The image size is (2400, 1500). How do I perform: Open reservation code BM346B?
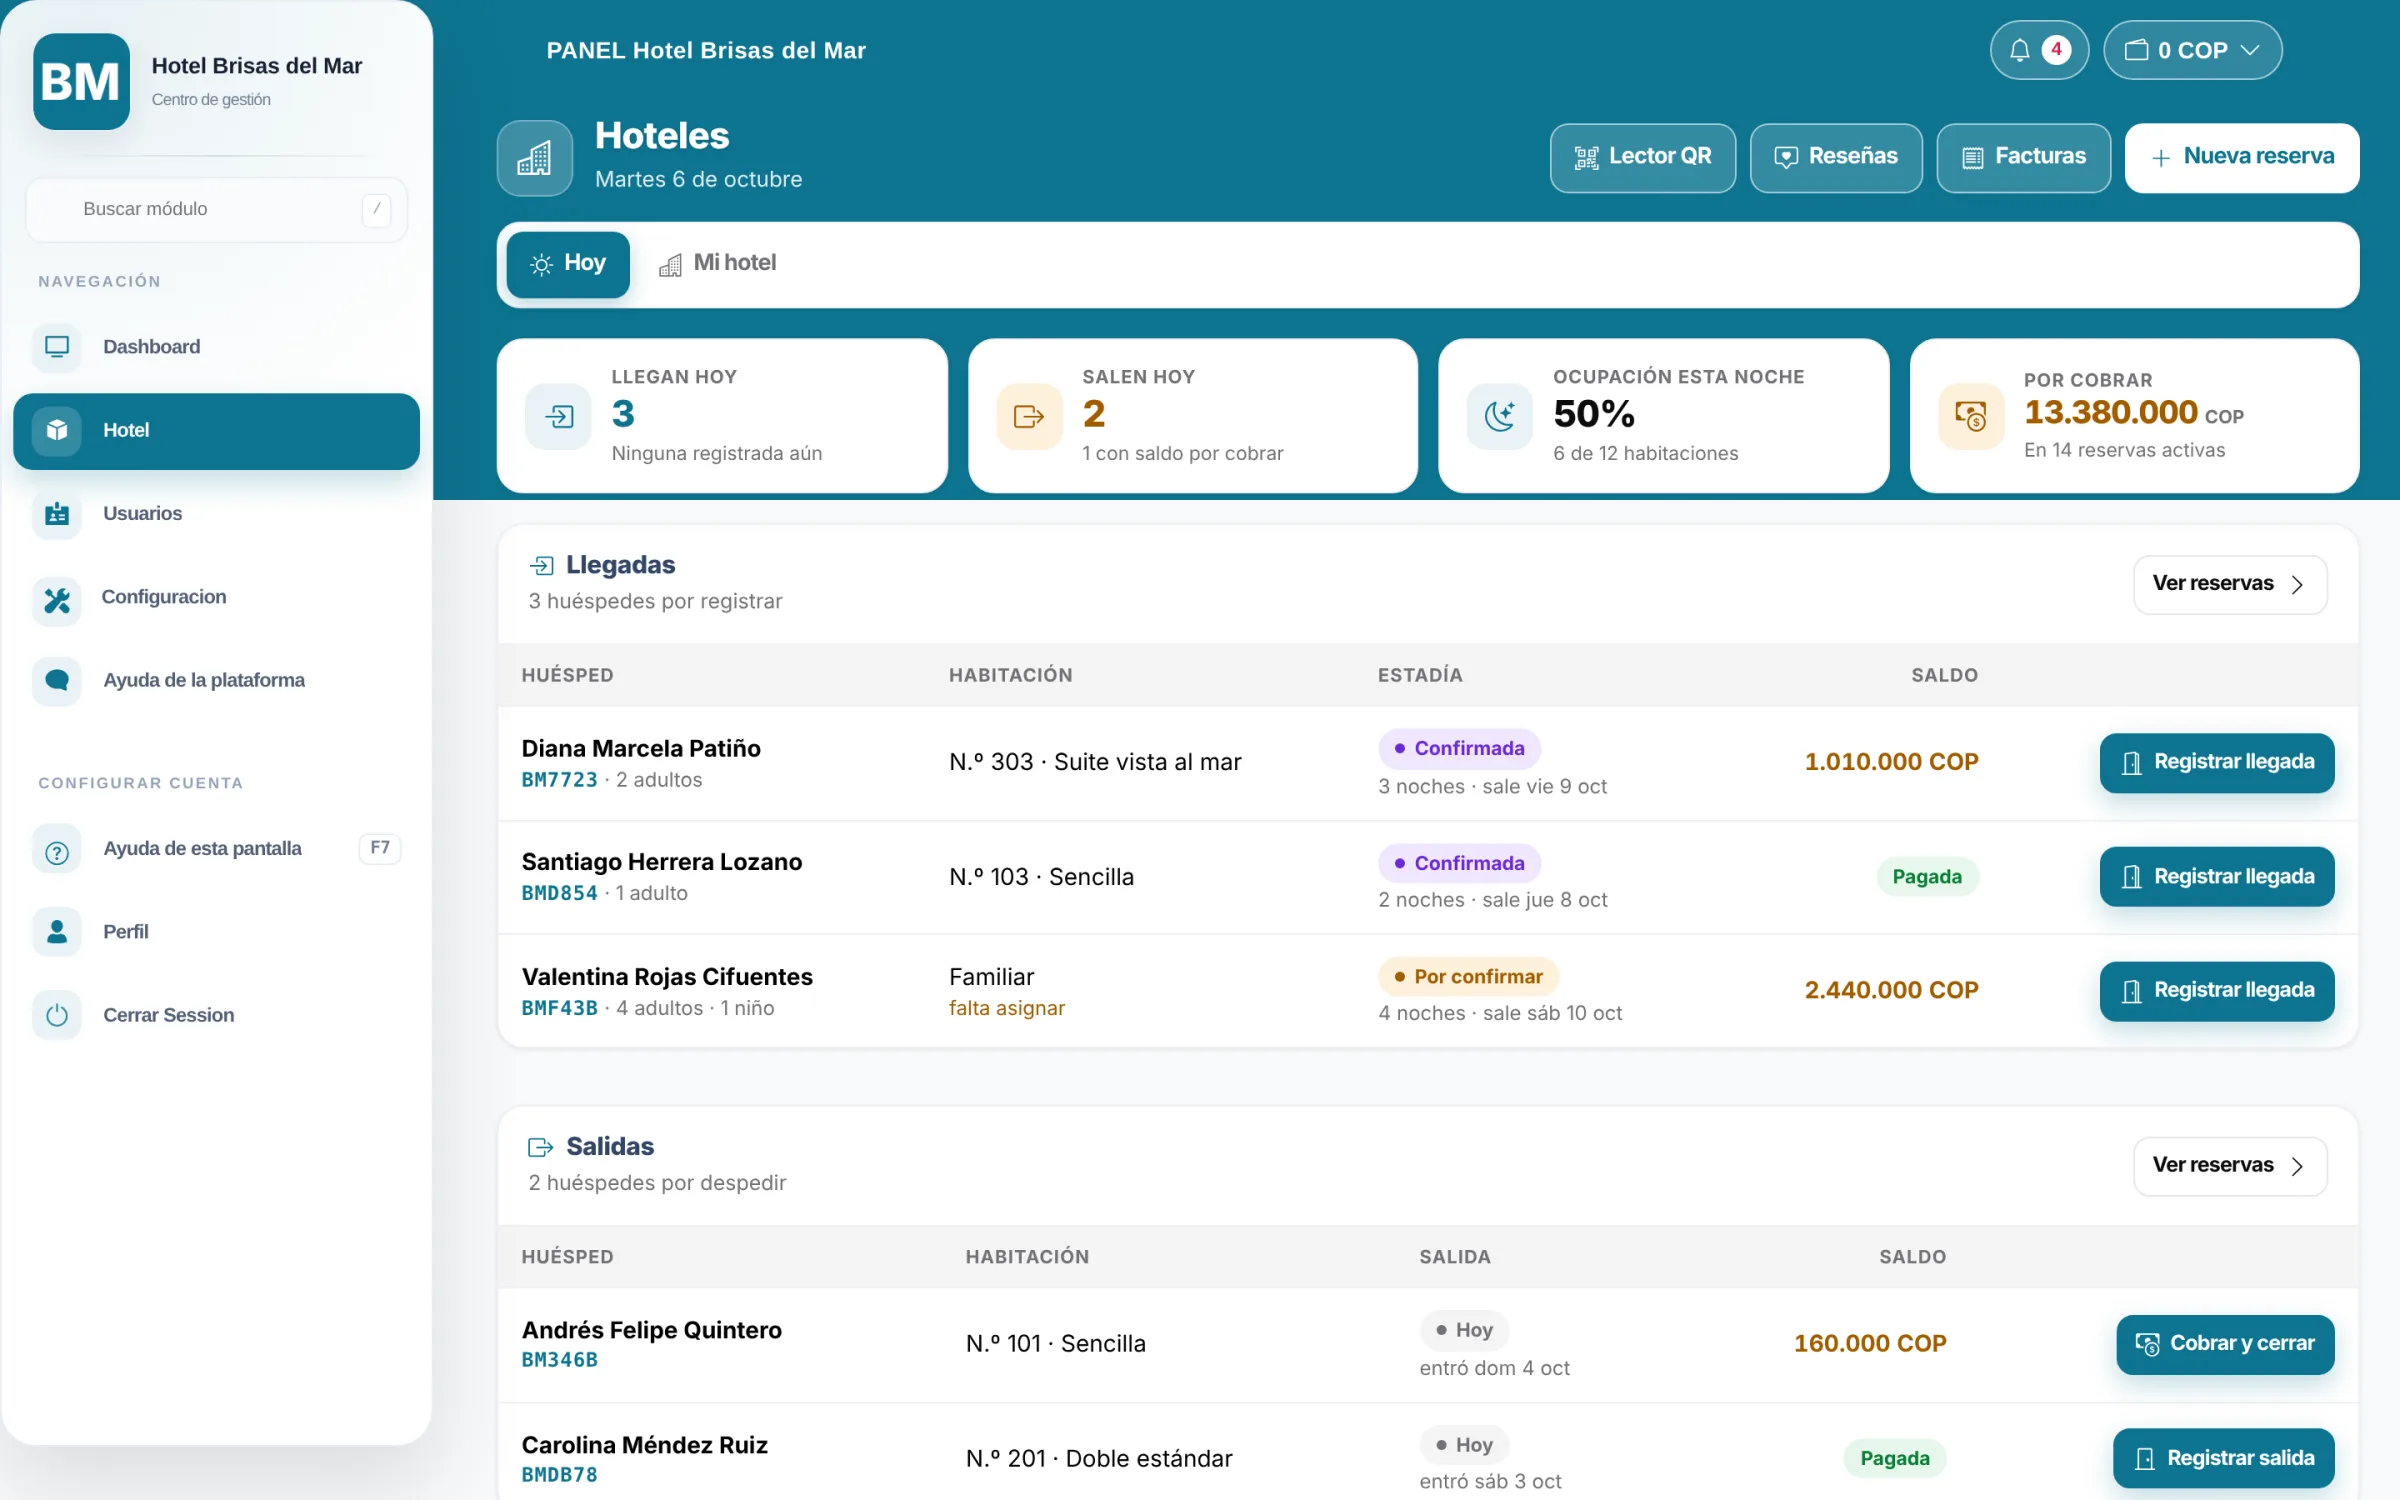tap(559, 1360)
